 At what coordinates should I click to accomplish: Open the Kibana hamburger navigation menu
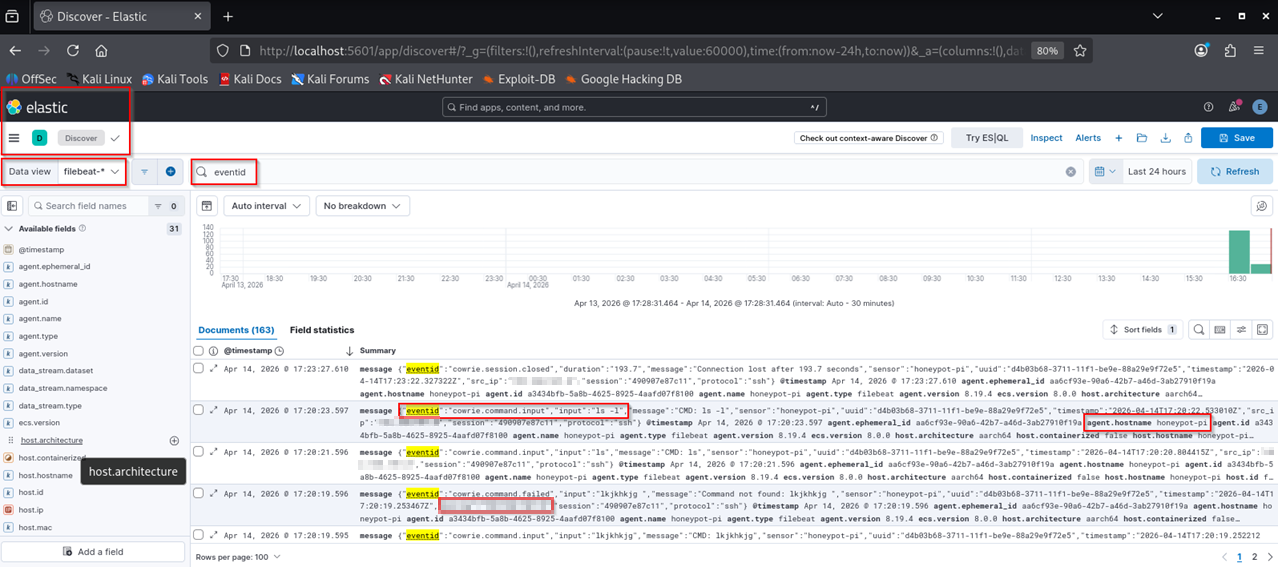tap(14, 138)
